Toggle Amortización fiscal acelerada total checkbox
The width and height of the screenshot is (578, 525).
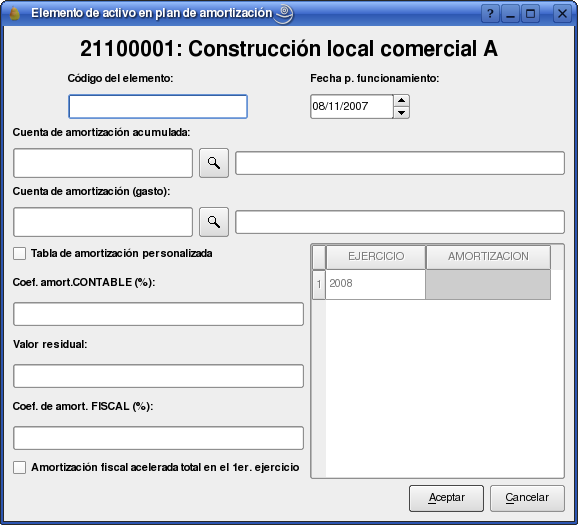[20, 467]
